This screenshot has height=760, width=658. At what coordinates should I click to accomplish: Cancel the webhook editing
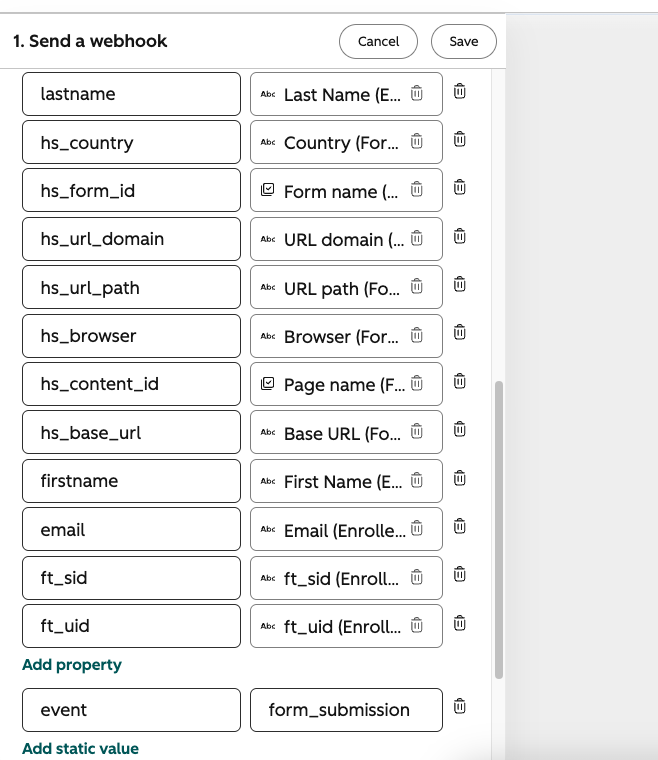pos(378,41)
